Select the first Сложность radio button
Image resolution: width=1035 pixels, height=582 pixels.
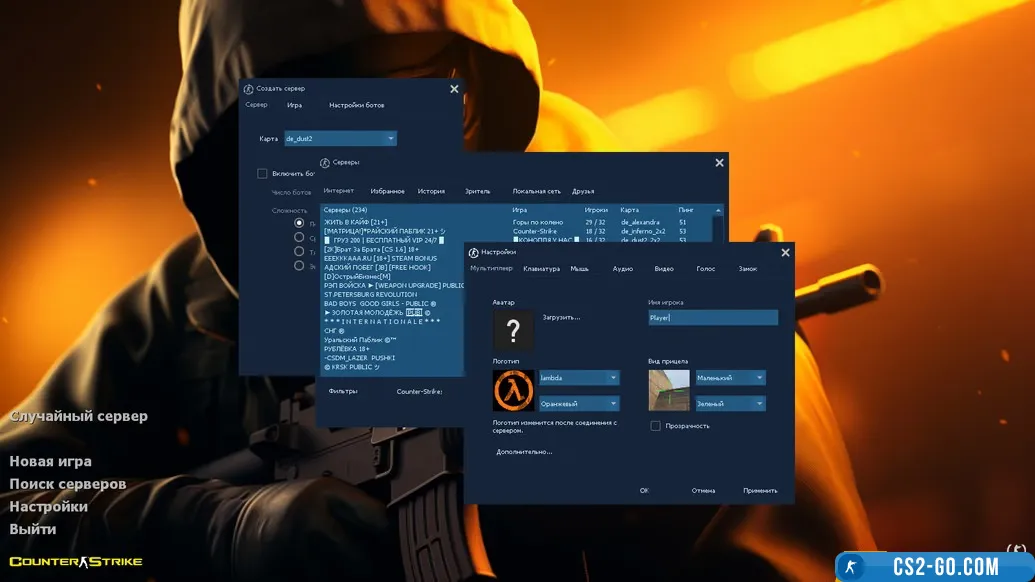coord(299,223)
